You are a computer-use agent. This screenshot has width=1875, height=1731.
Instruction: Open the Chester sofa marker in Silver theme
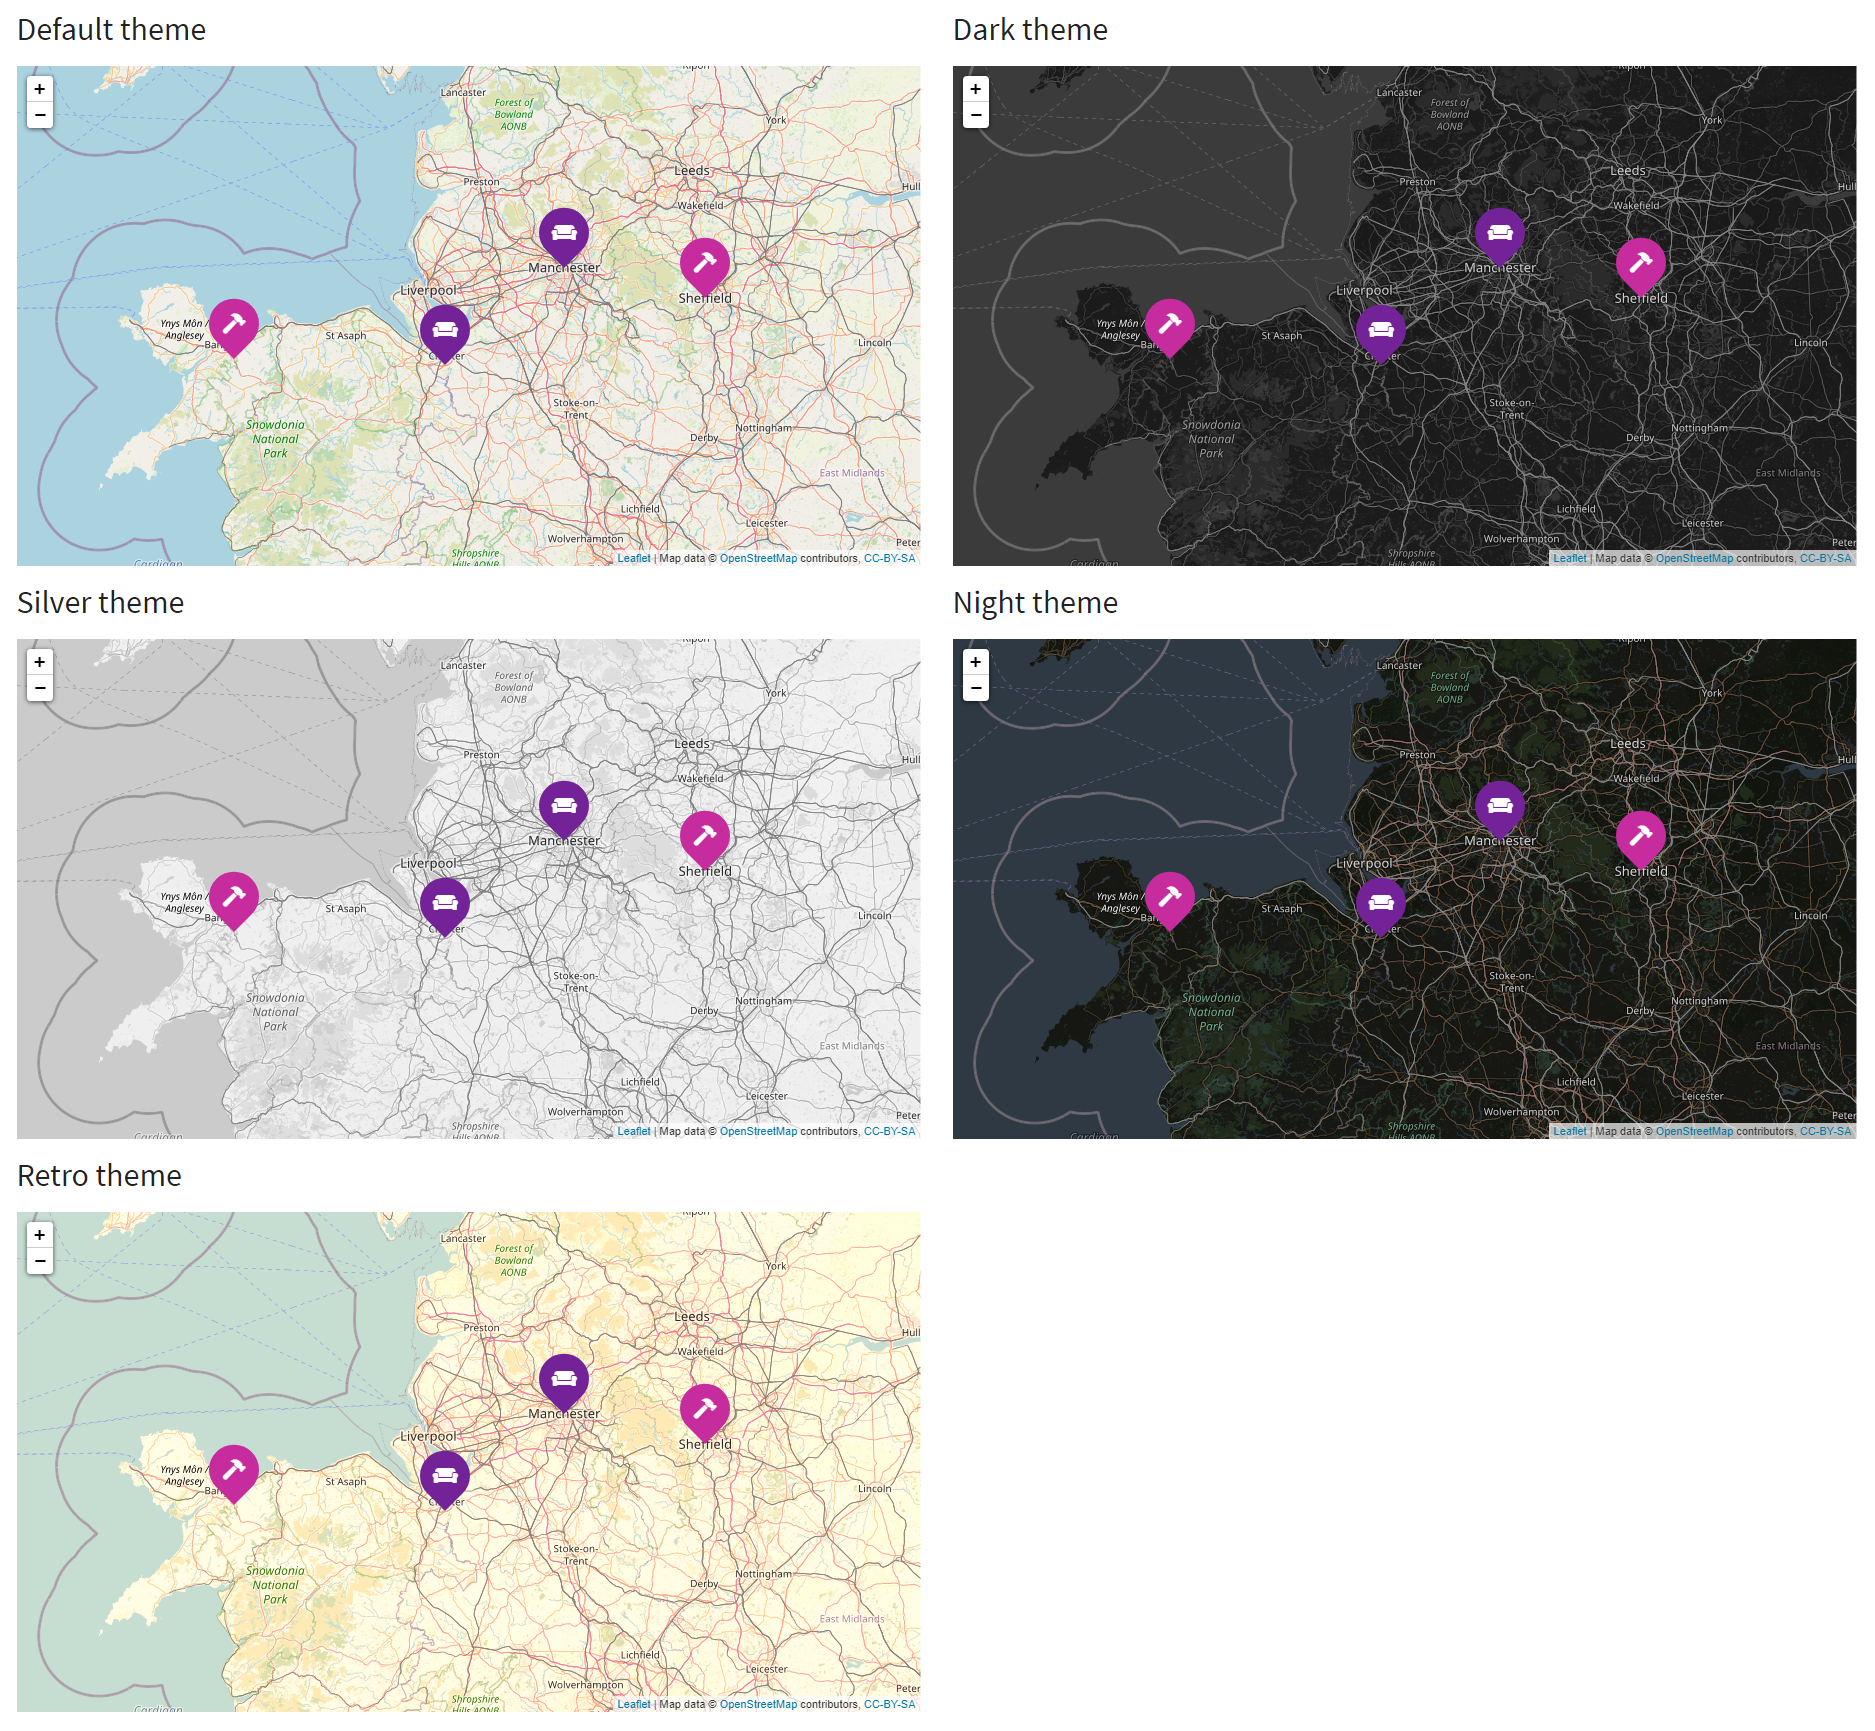(x=445, y=906)
